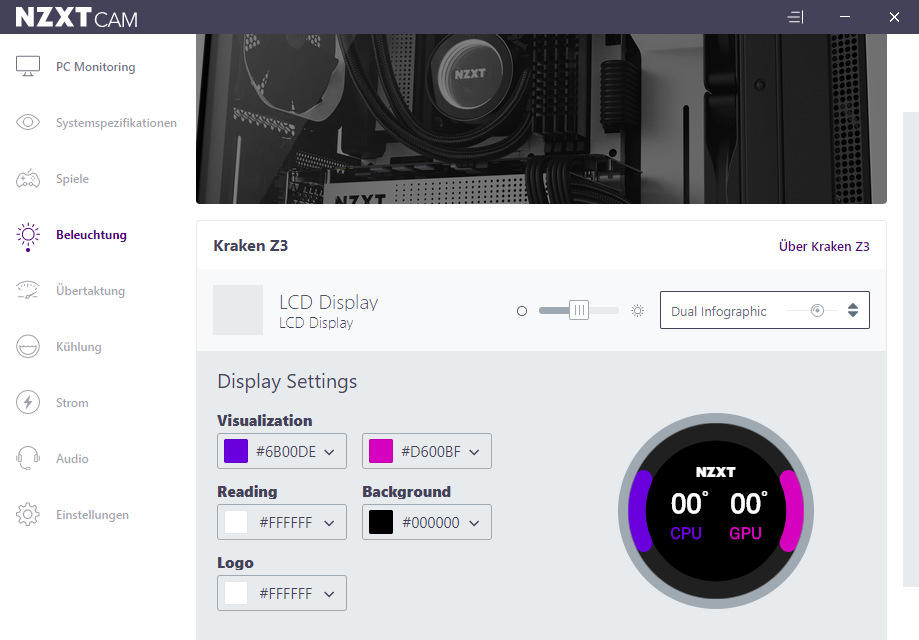Open Übertaktung using the gauge icon
This screenshot has height=640, width=919.
tap(28, 291)
